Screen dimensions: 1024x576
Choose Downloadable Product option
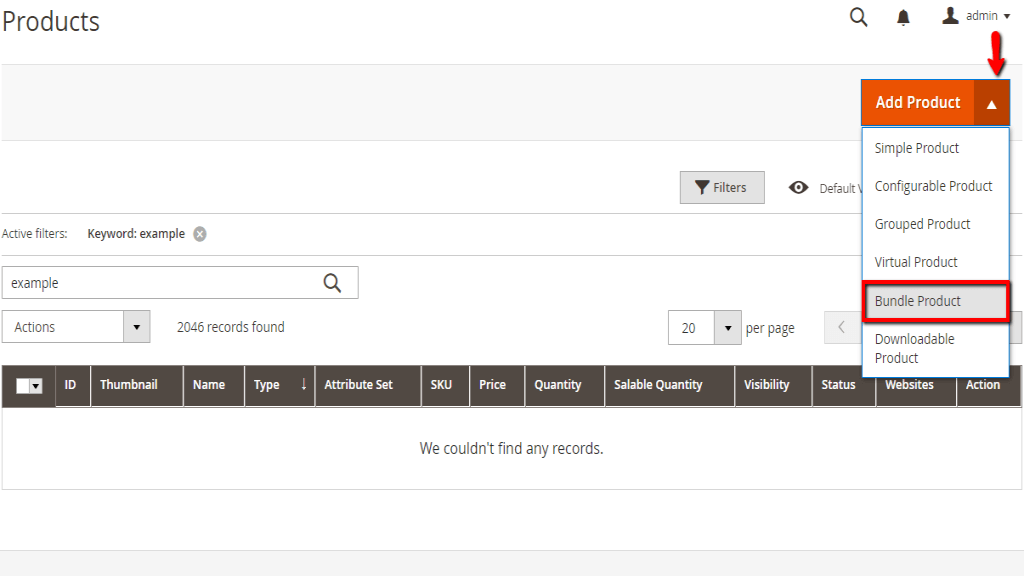pyautogui.click(x=914, y=348)
